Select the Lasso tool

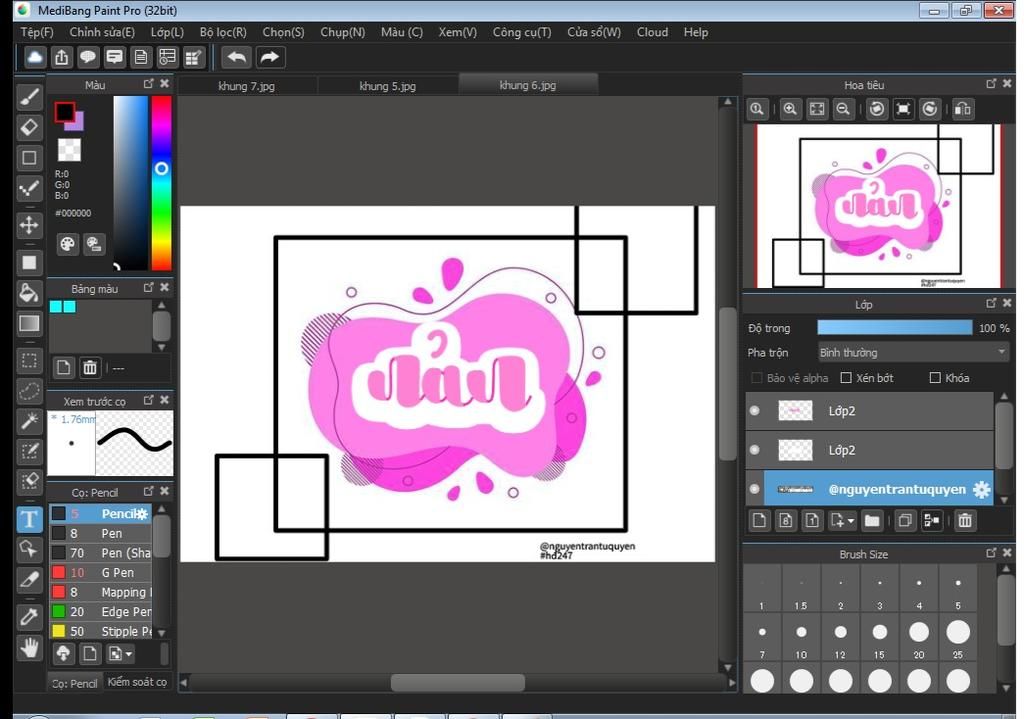(29, 391)
